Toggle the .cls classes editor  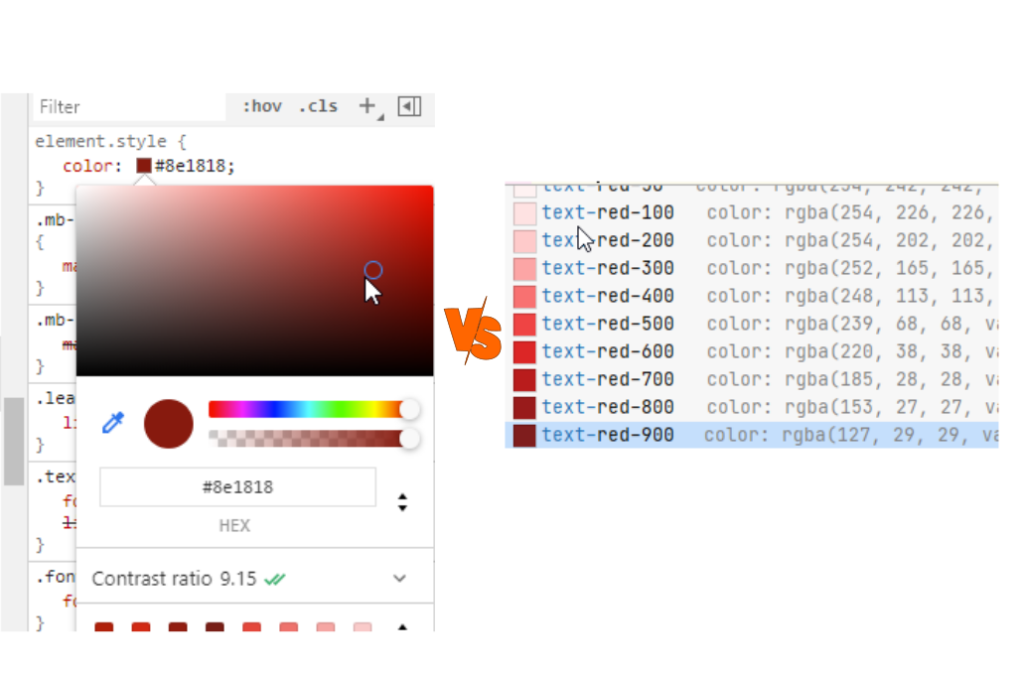point(318,106)
